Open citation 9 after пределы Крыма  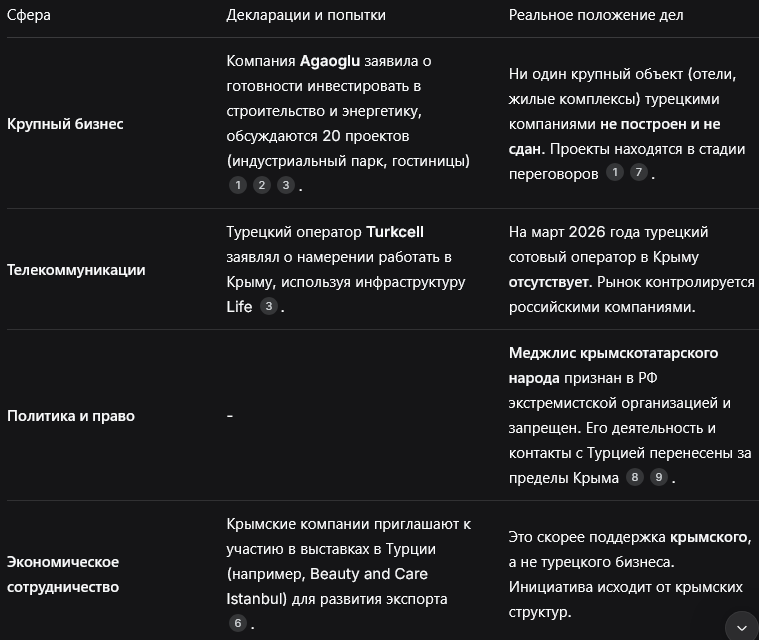(659, 477)
